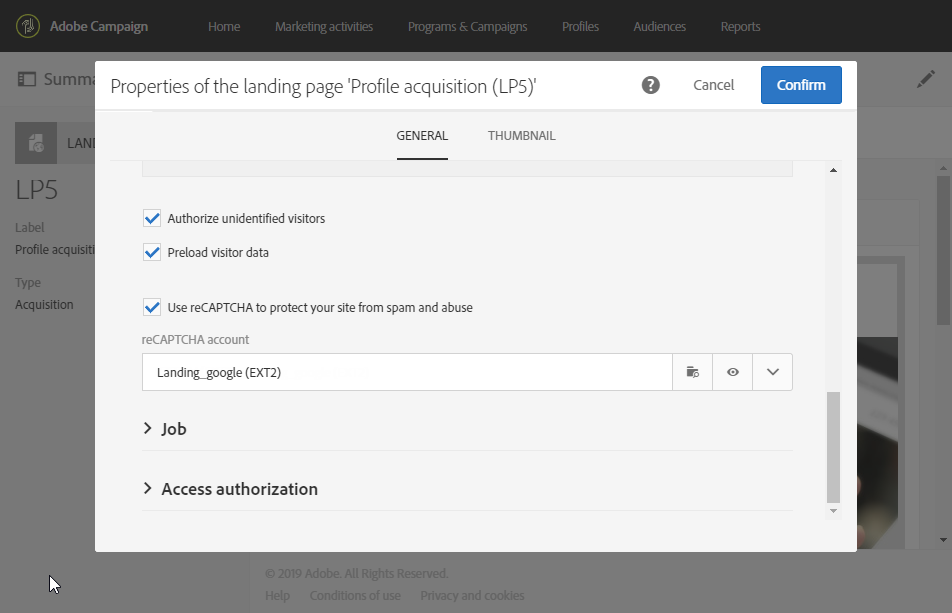Click the 'reCAPTCHA account' field label

pos(196,340)
